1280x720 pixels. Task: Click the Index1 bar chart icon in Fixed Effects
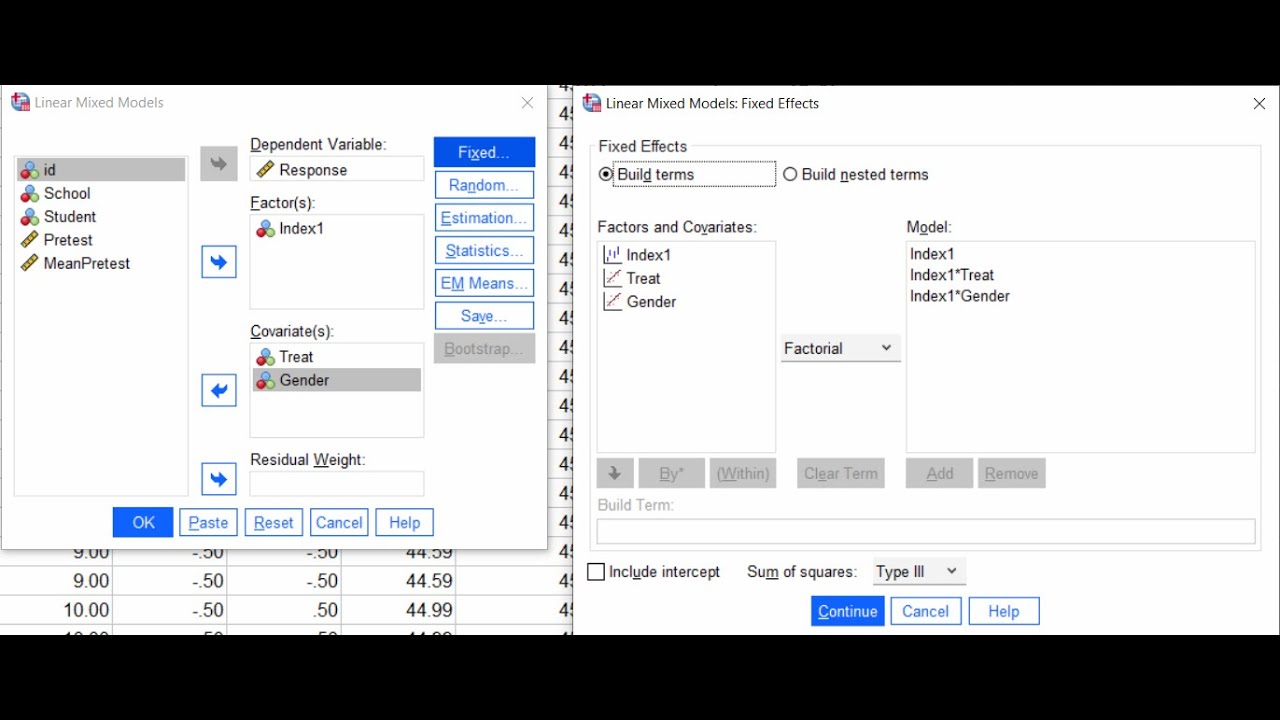pos(612,255)
